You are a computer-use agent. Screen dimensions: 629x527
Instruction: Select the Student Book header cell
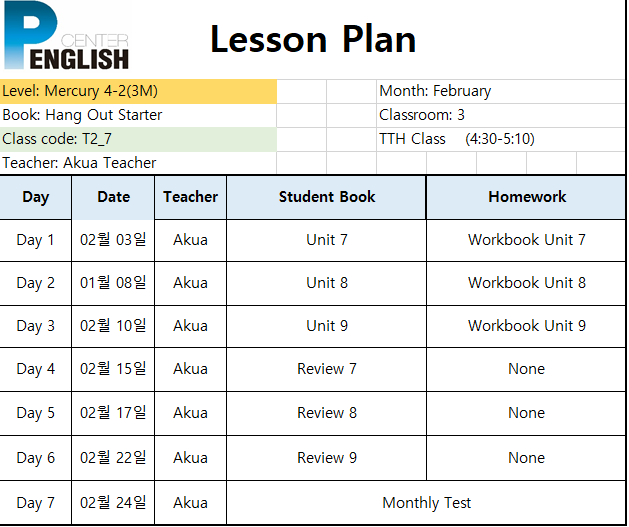327,197
